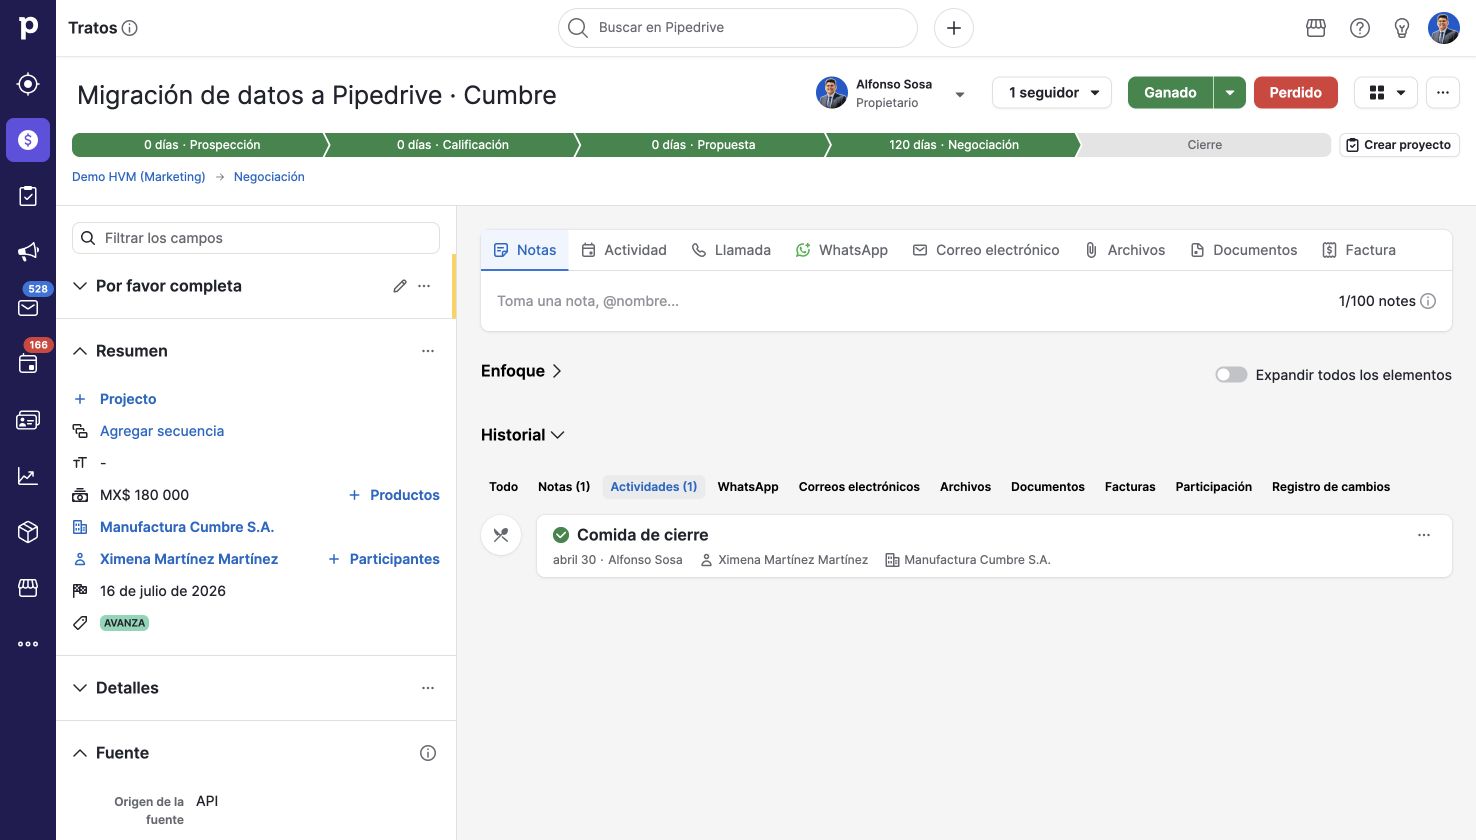1476x840 pixels.
Task: Click Crear proyecto button
Action: pyautogui.click(x=1399, y=145)
